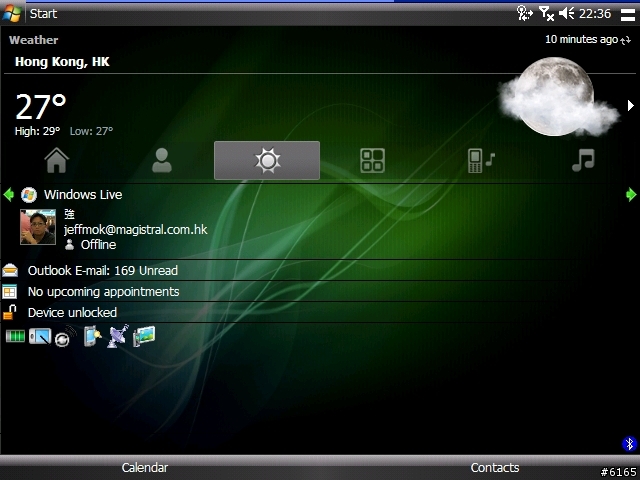
Task: Open the wireless sync icon
Action: (x=65, y=337)
